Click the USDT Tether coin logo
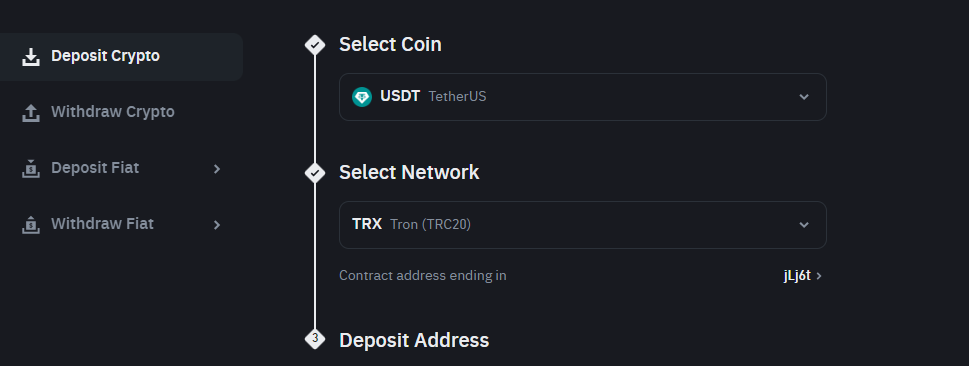 tap(362, 97)
